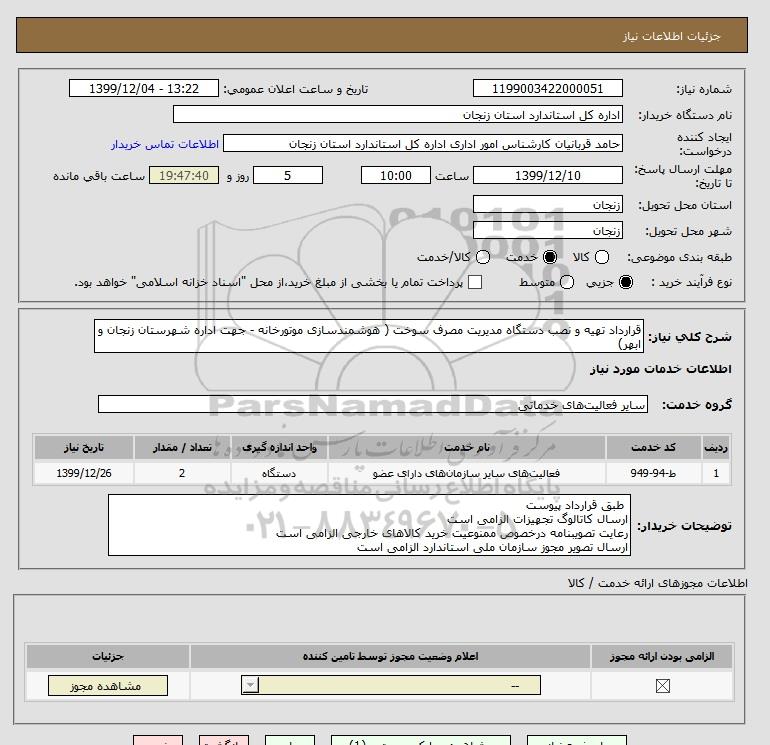Click the buyer organization name field
The width and height of the screenshot is (770, 745).
(x=398, y=114)
